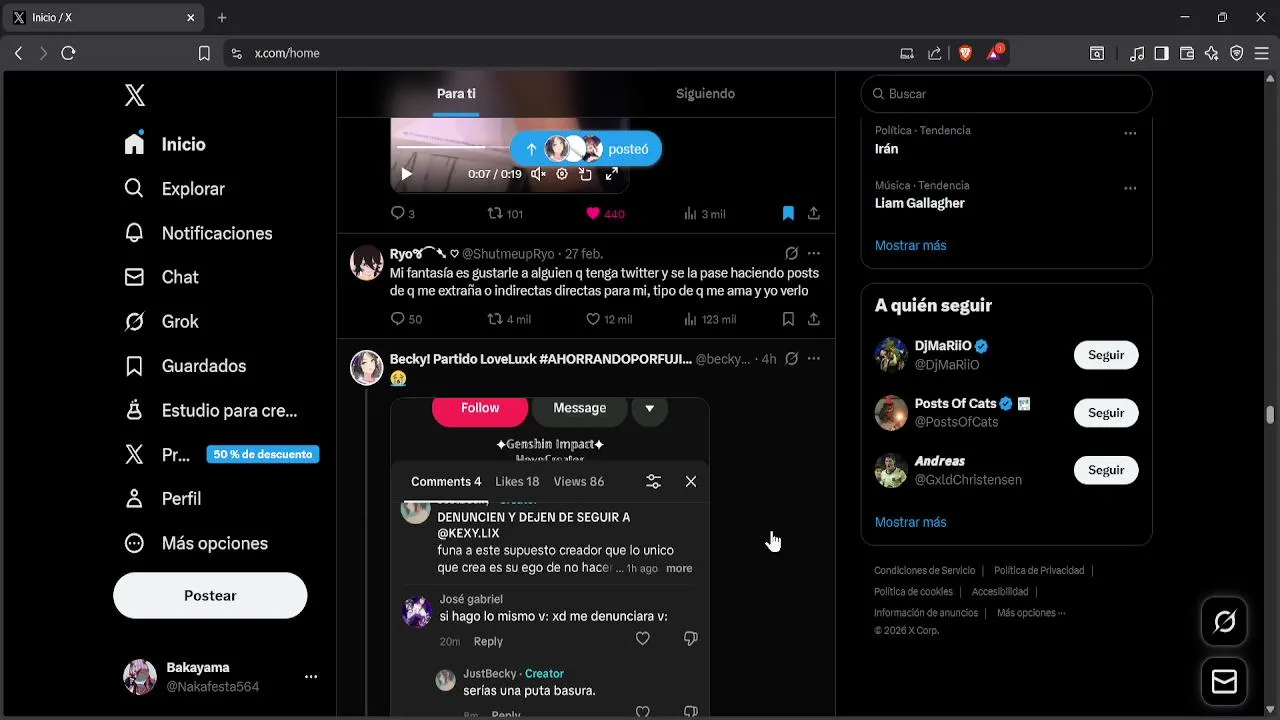Open more options on Becky post

(814, 358)
